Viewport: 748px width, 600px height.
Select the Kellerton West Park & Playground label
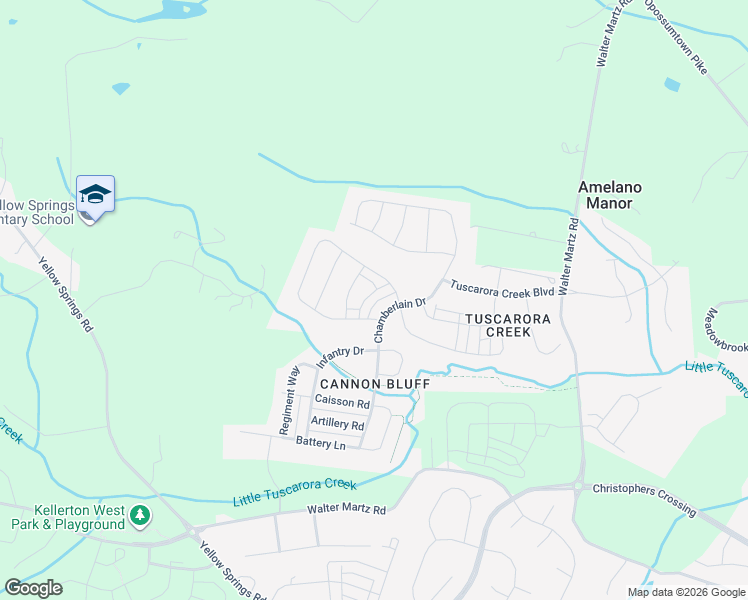(68, 517)
